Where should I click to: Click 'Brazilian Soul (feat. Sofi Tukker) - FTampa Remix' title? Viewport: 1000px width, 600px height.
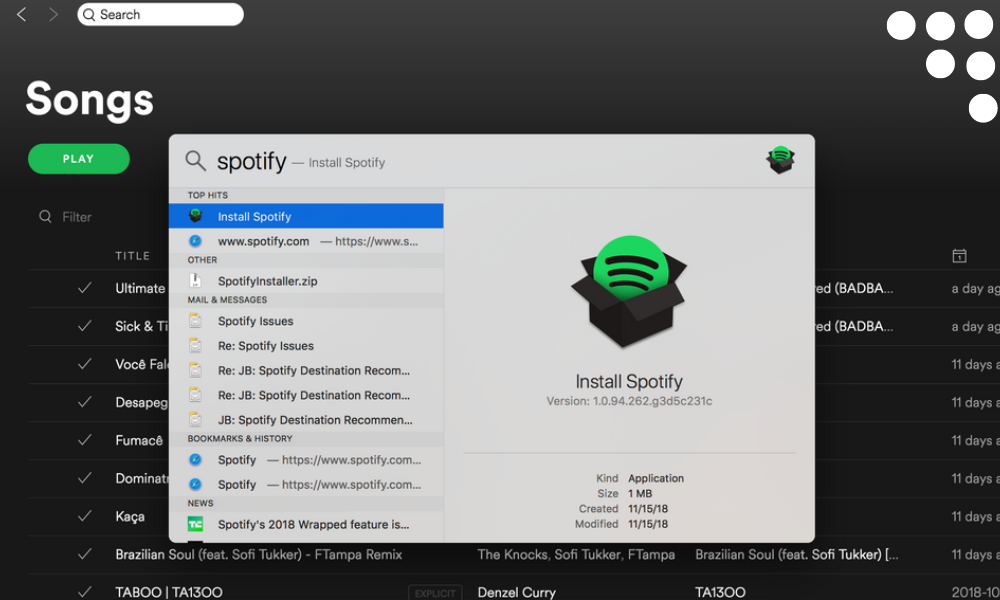point(258,555)
